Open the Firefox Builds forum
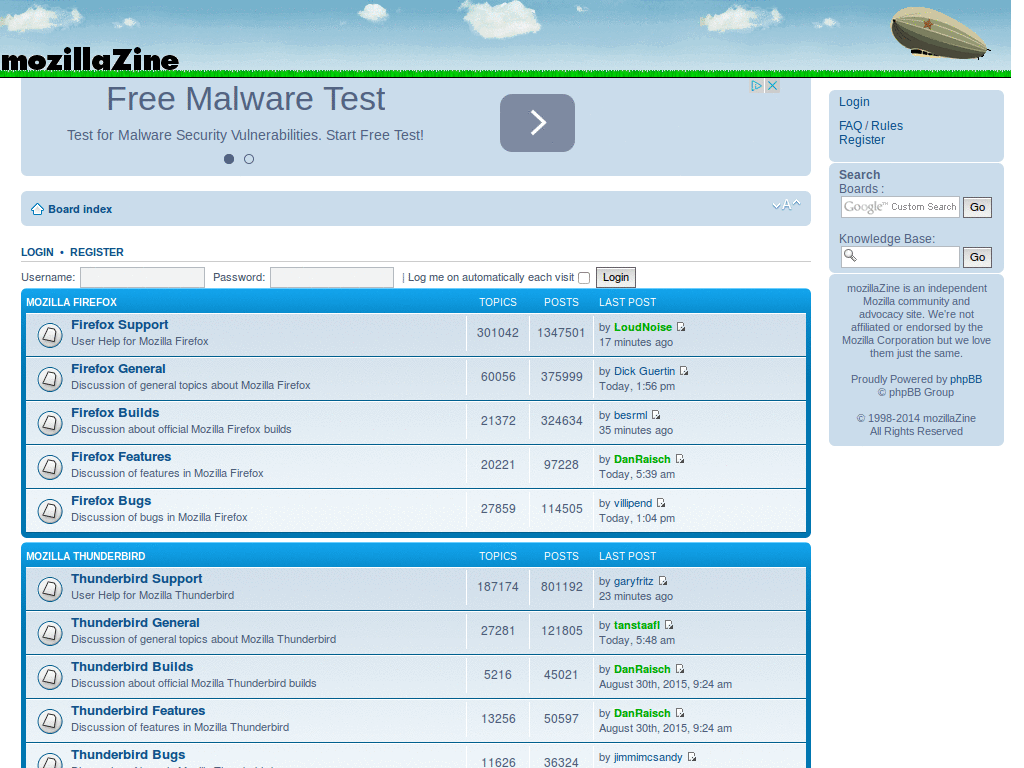The height and width of the screenshot is (768, 1024). [115, 413]
